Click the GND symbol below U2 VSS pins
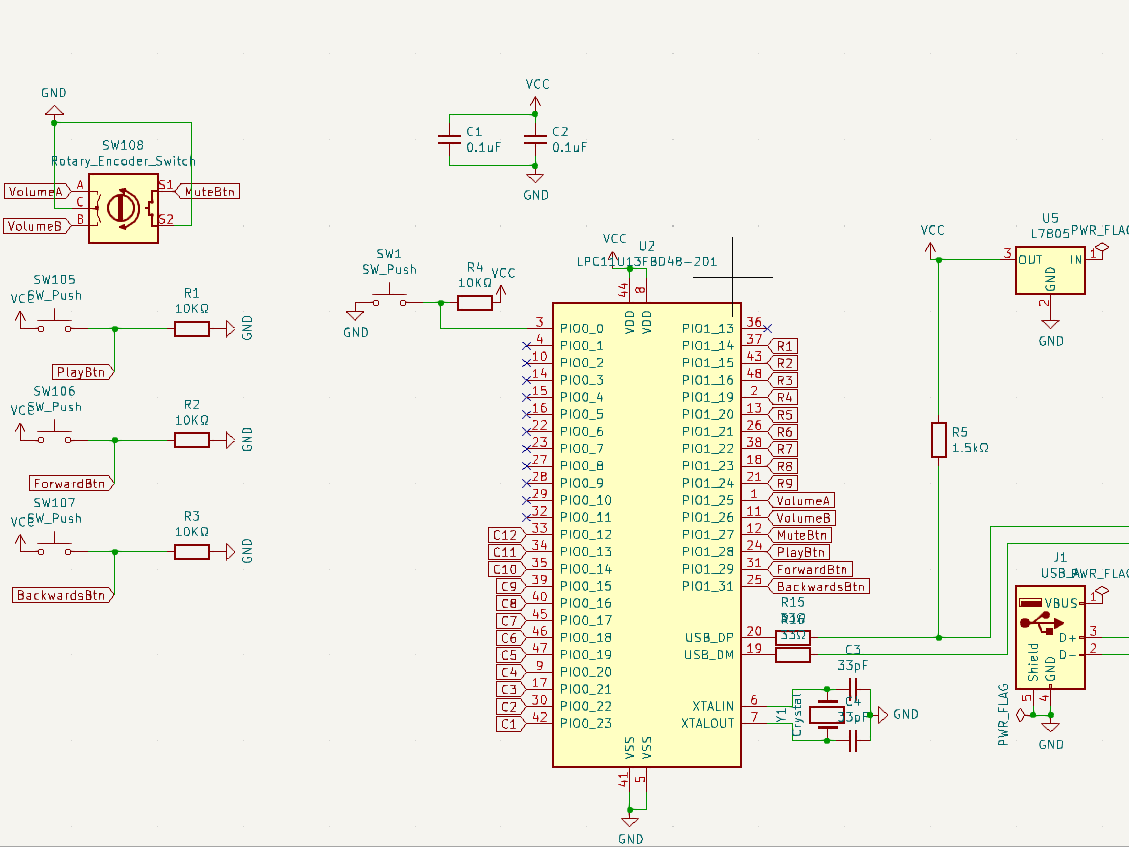Screen dimensions: 1129x847 click(x=630, y=822)
